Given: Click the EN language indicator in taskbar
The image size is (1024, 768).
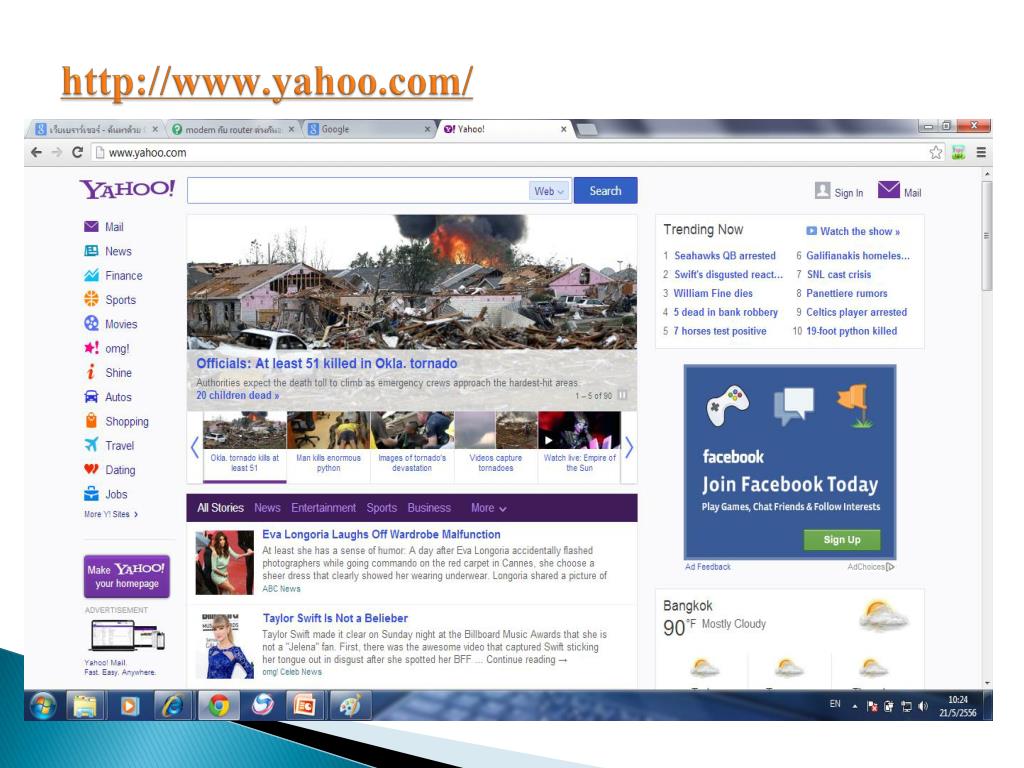Looking at the screenshot, I should pyautogui.click(x=835, y=704).
